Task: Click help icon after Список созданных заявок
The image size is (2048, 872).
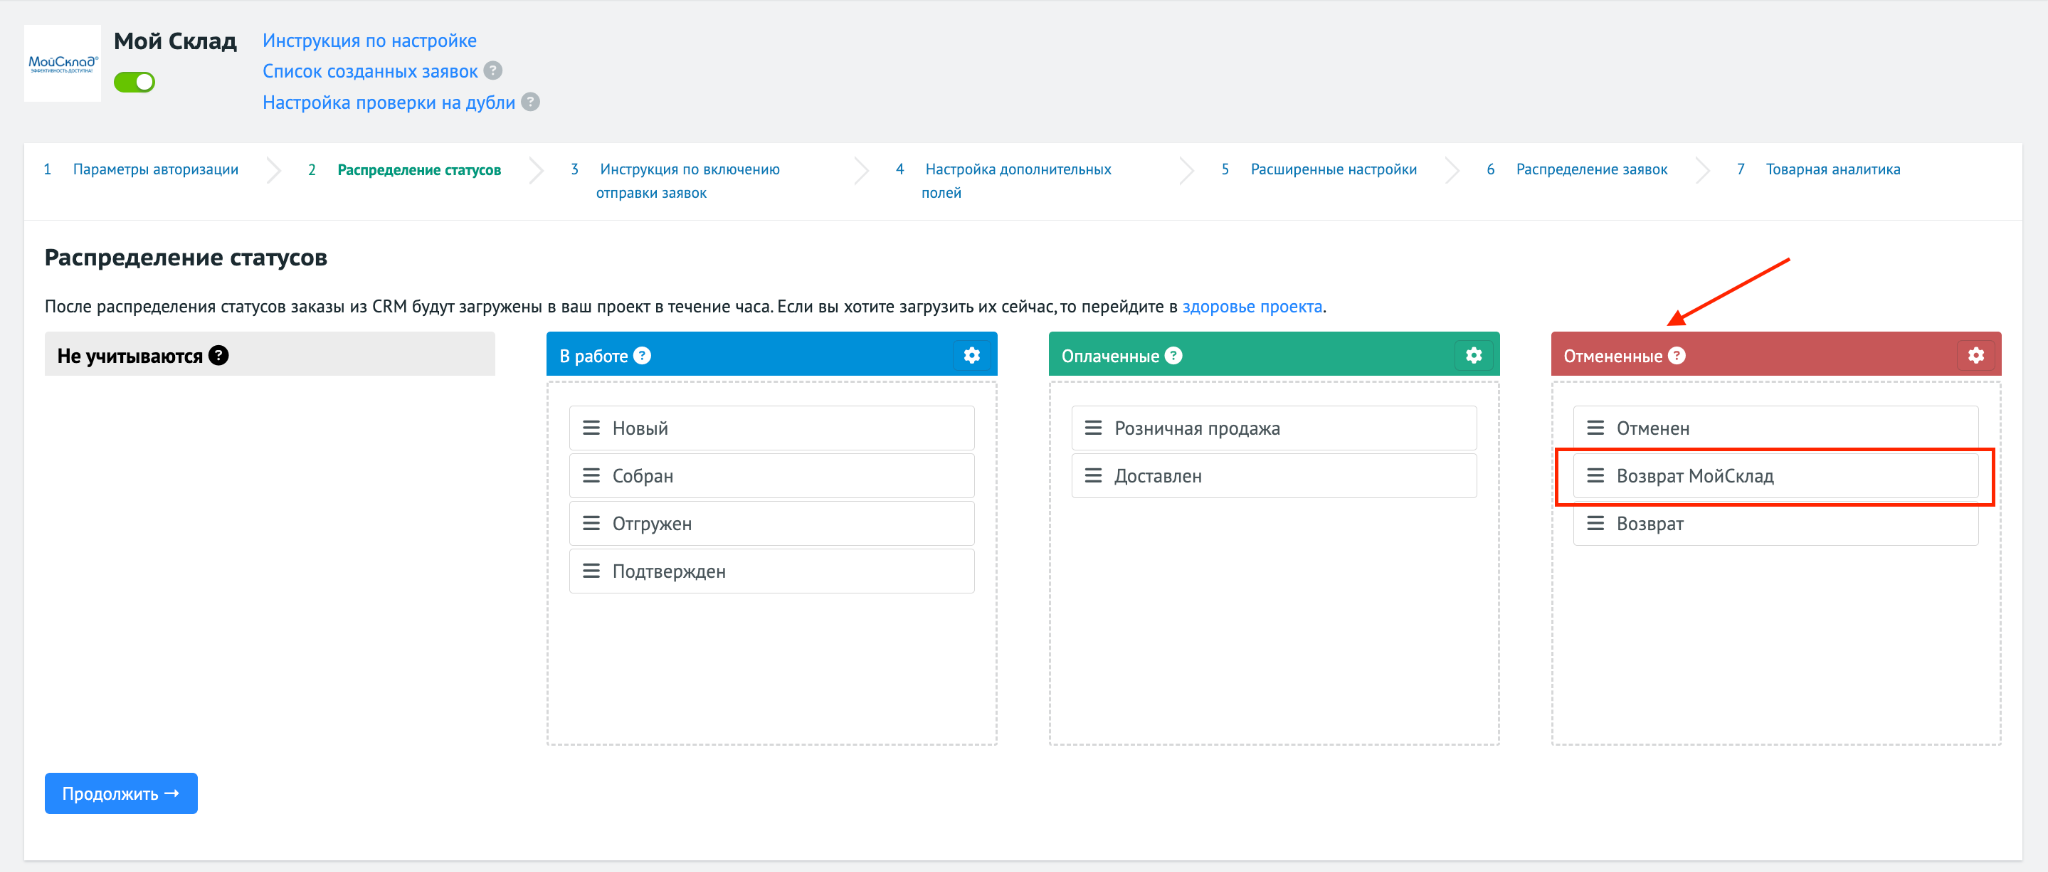Action: 493,70
